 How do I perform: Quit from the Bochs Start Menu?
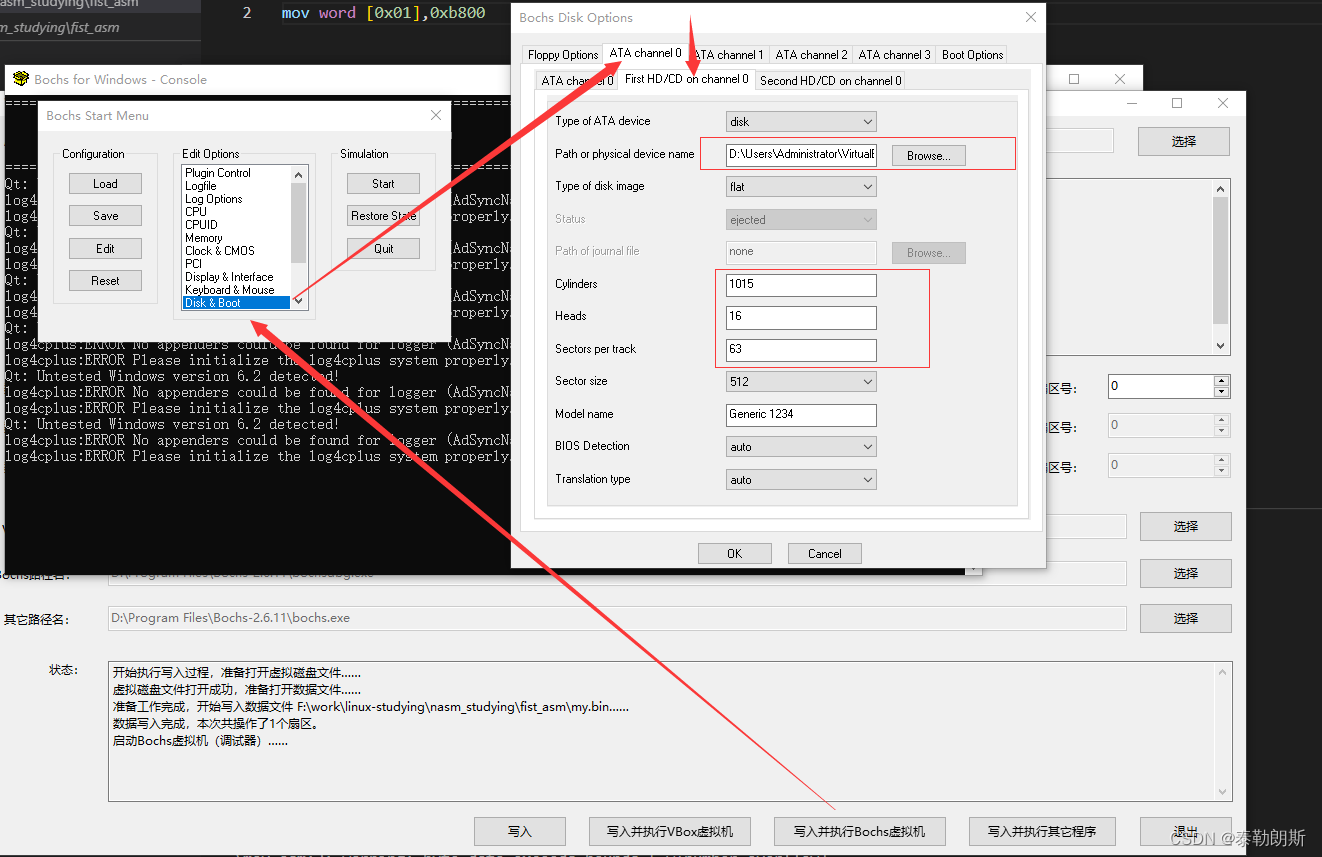coord(383,248)
